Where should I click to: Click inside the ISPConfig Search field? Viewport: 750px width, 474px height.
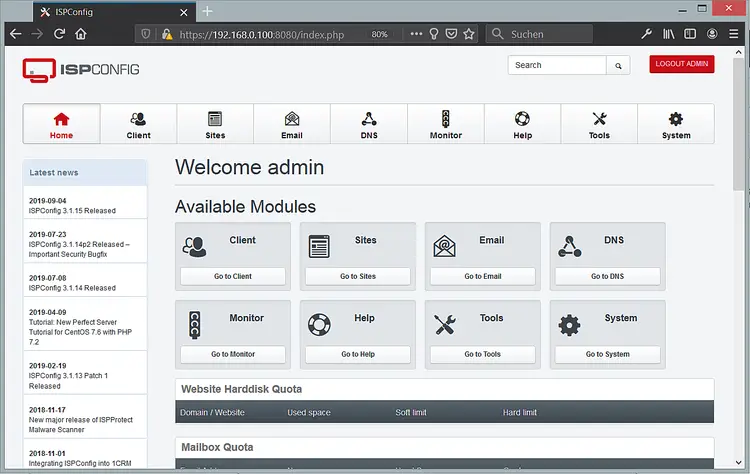click(556, 65)
